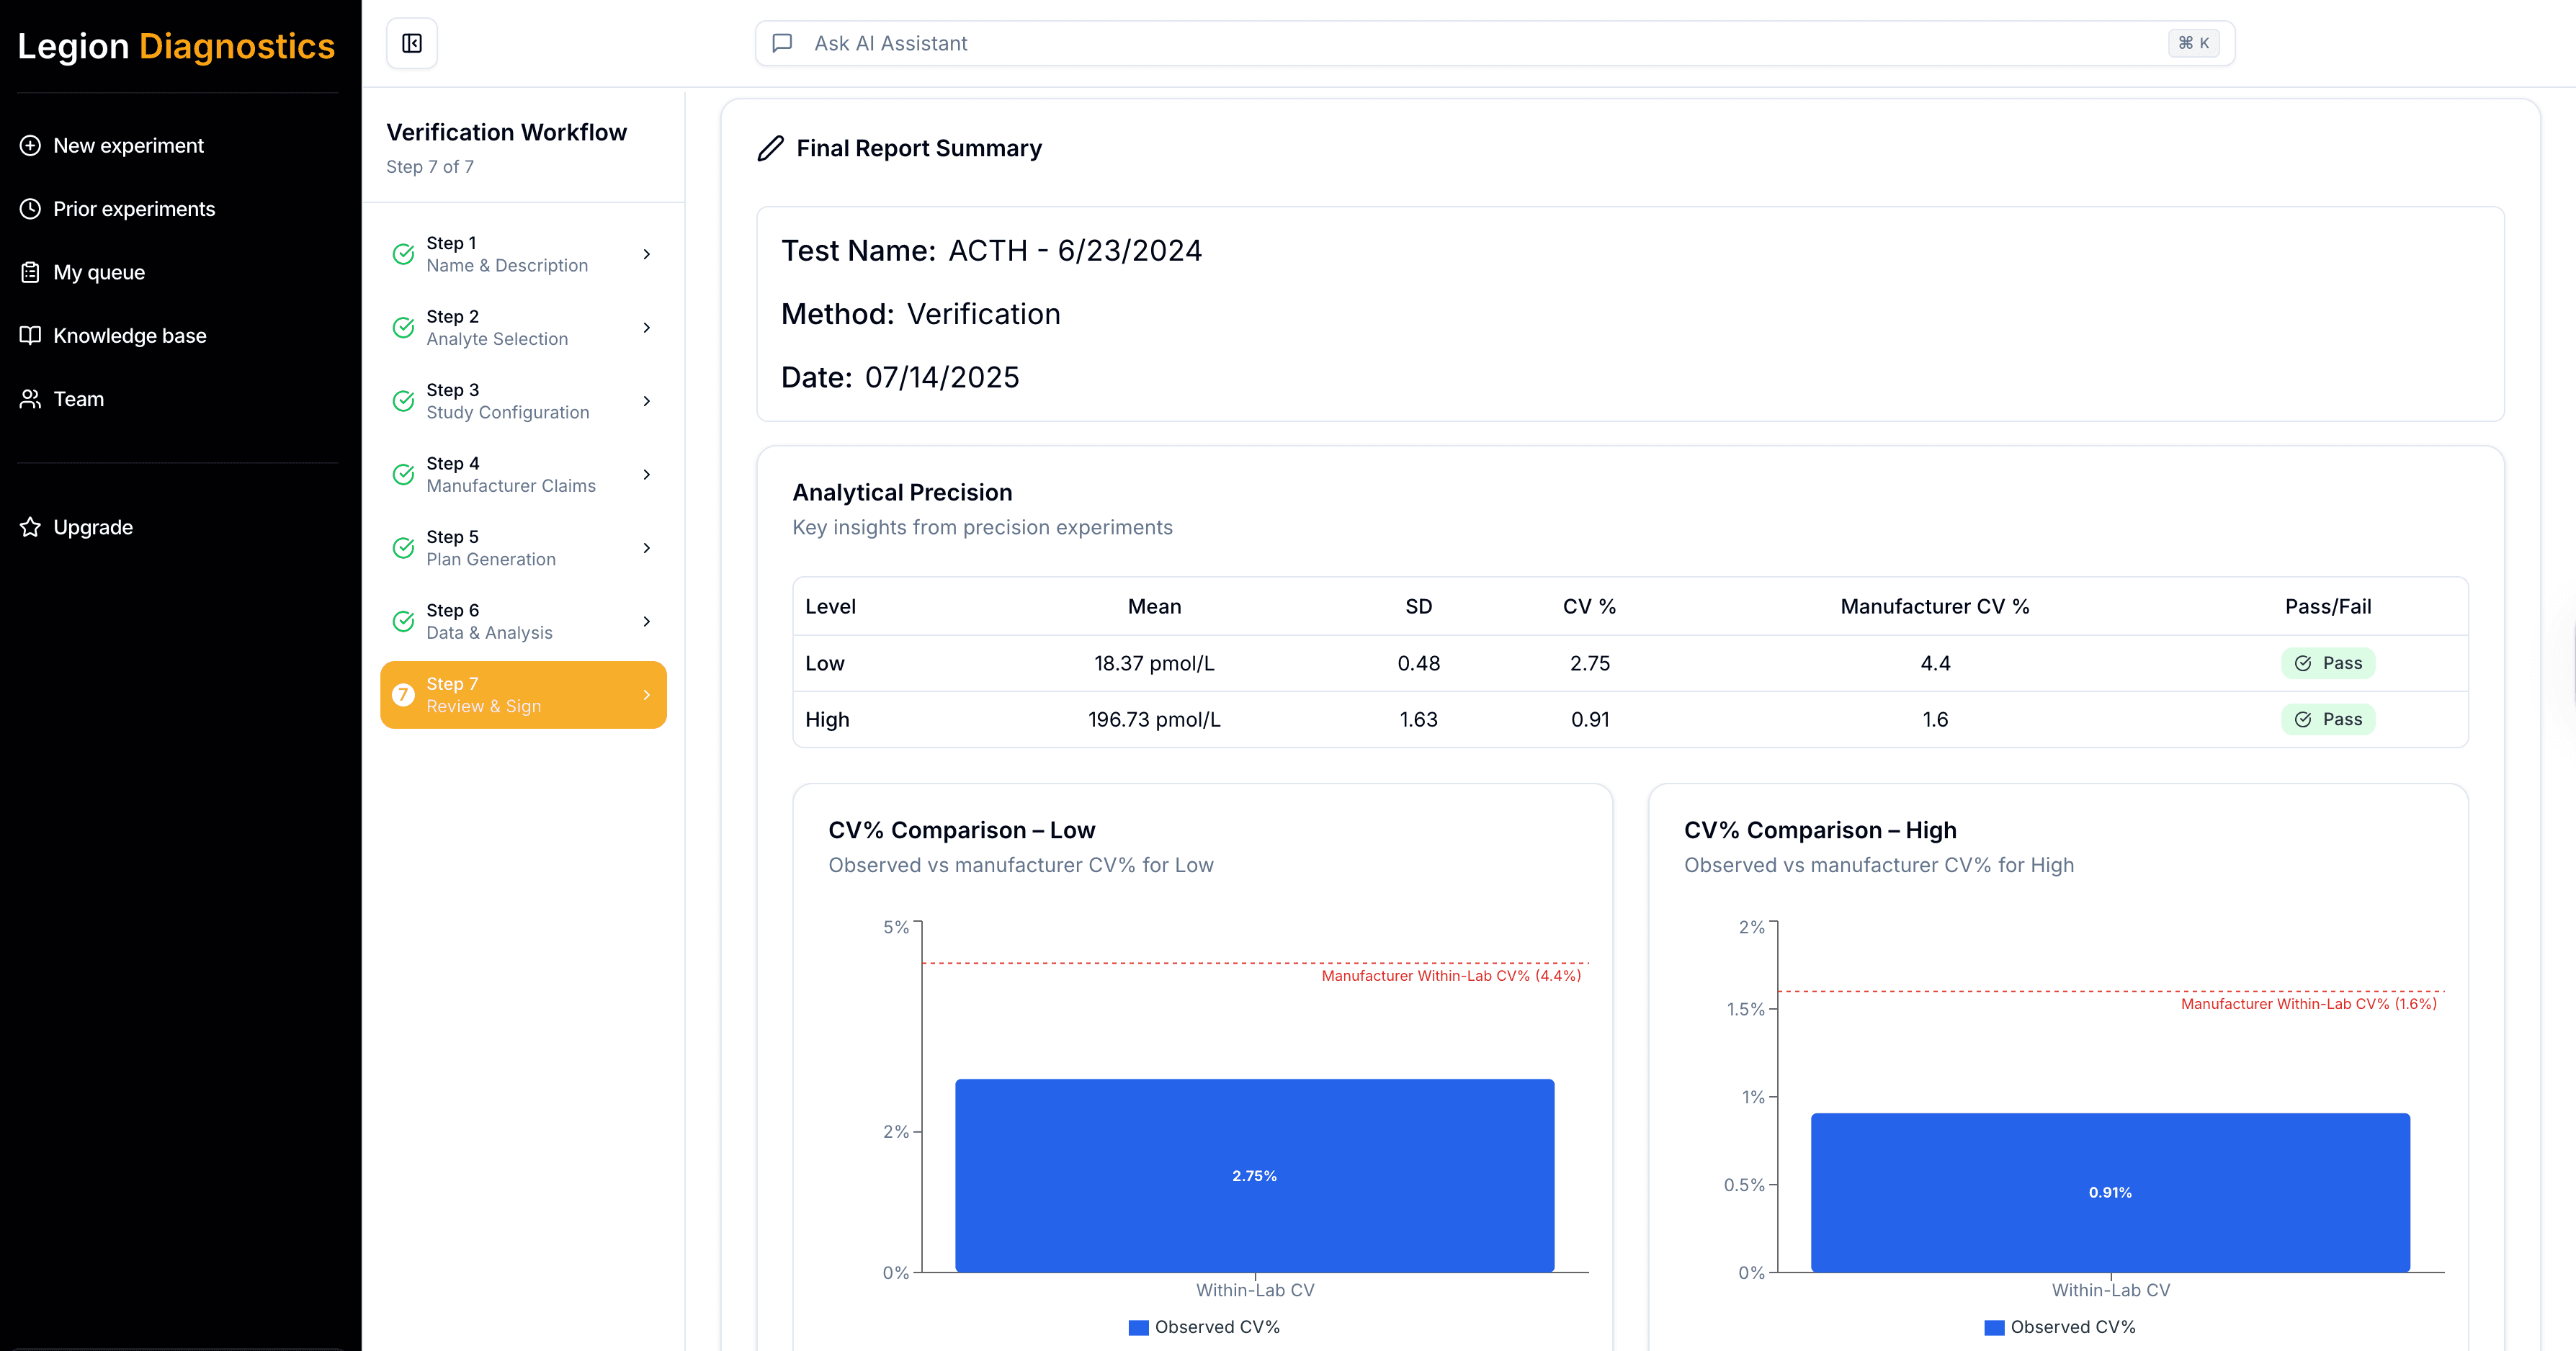2576x1351 pixels.
Task: Click the Manufacturer Within-Lab CV% (4.4%) label
Action: tap(1451, 976)
